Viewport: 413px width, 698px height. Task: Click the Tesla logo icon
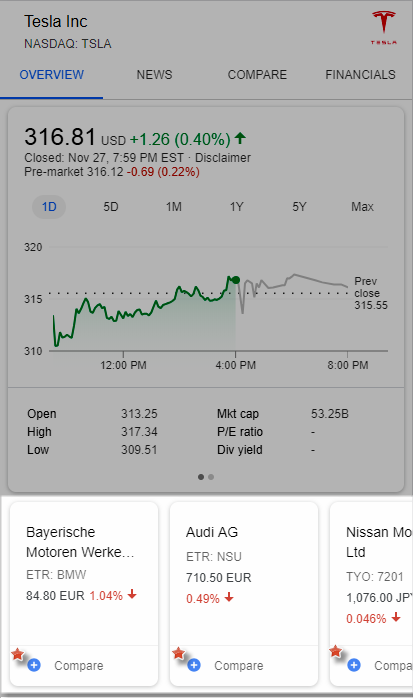coord(384,28)
